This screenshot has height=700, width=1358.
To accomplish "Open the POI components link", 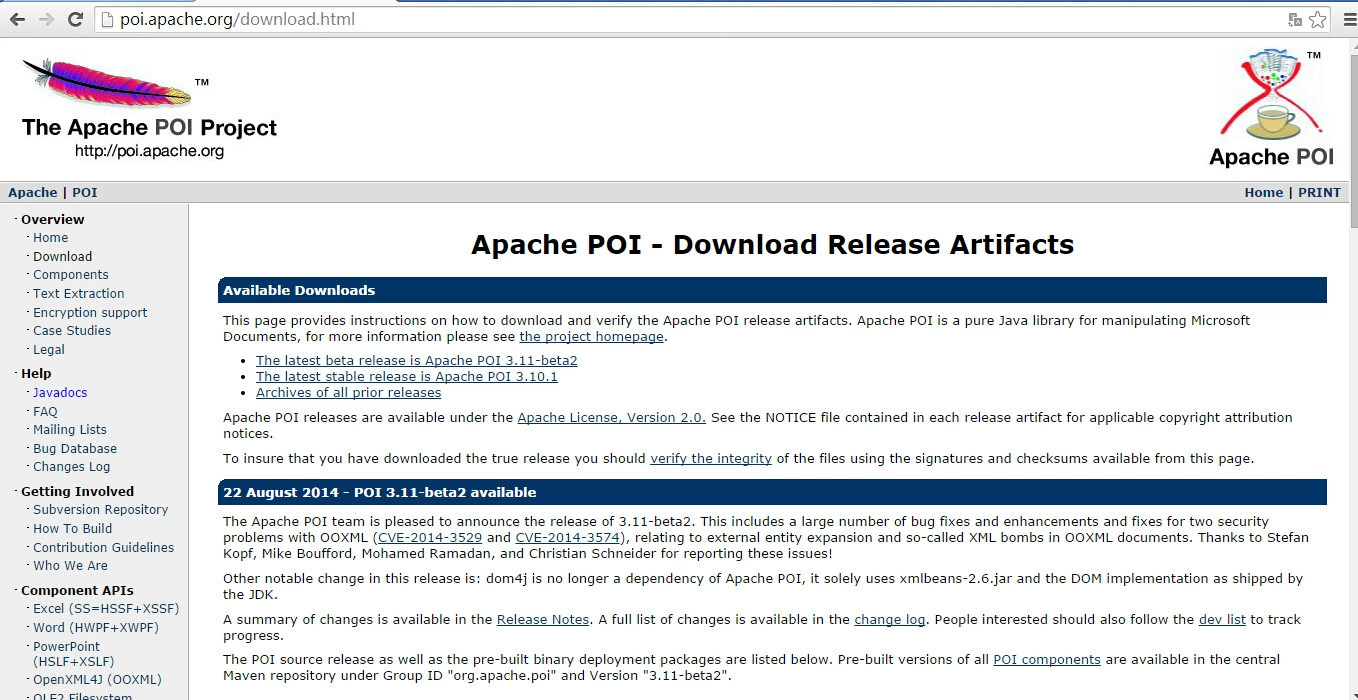I will (x=1047, y=660).
